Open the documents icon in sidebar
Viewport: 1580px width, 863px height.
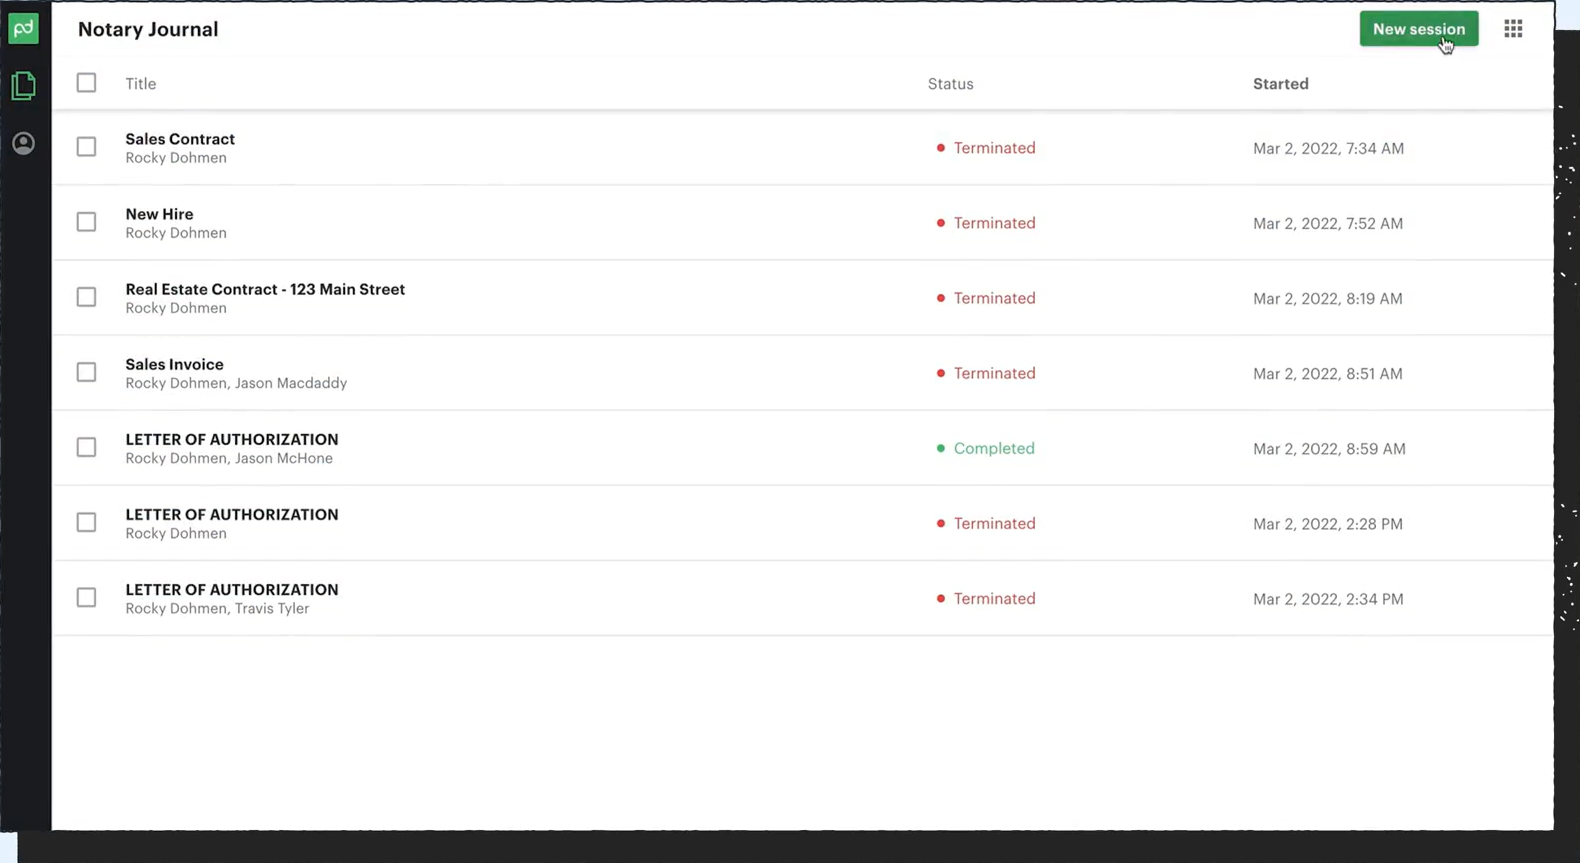23,86
